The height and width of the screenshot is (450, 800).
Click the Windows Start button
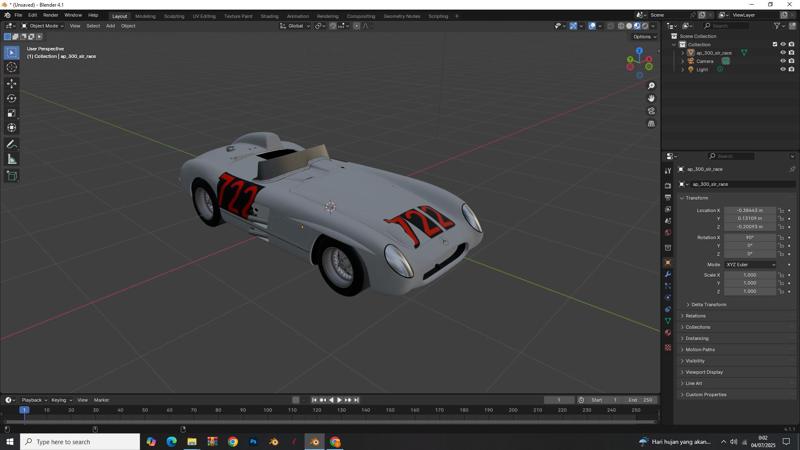click(10, 442)
